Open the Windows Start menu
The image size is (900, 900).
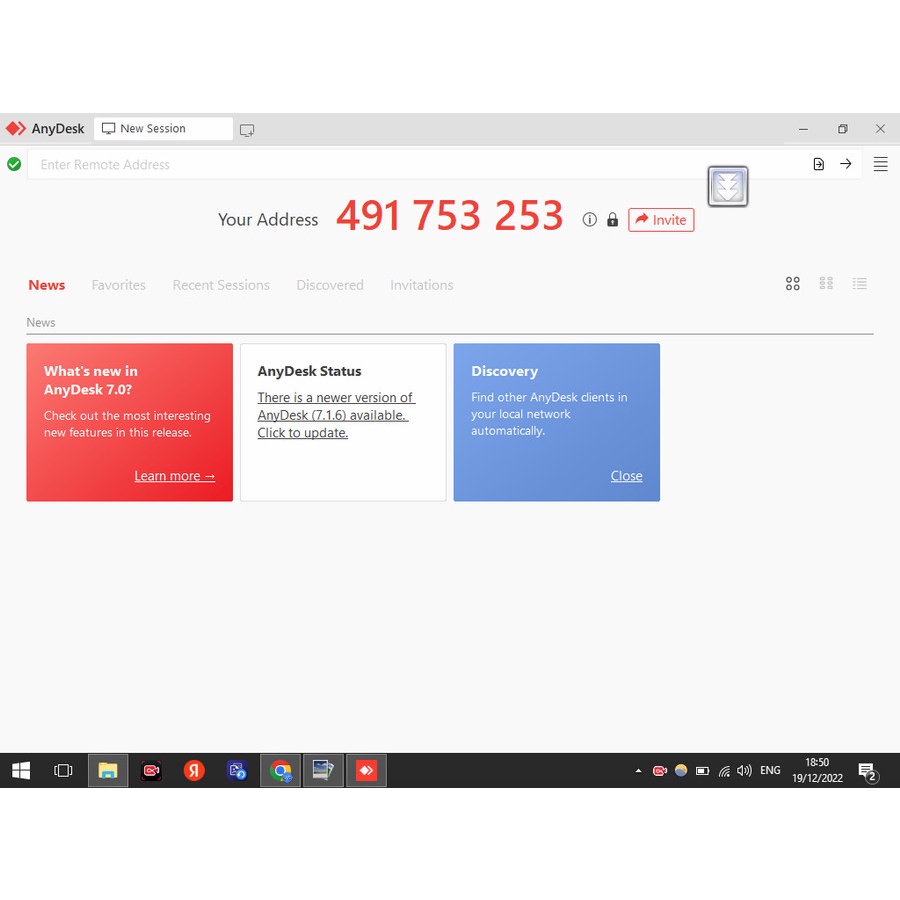21,770
